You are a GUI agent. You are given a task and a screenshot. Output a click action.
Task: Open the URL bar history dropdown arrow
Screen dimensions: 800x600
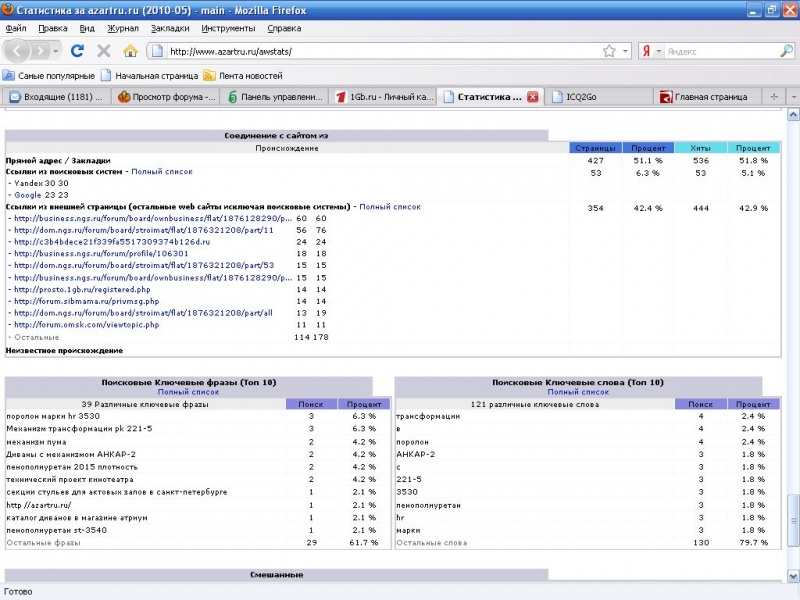point(626,50)
